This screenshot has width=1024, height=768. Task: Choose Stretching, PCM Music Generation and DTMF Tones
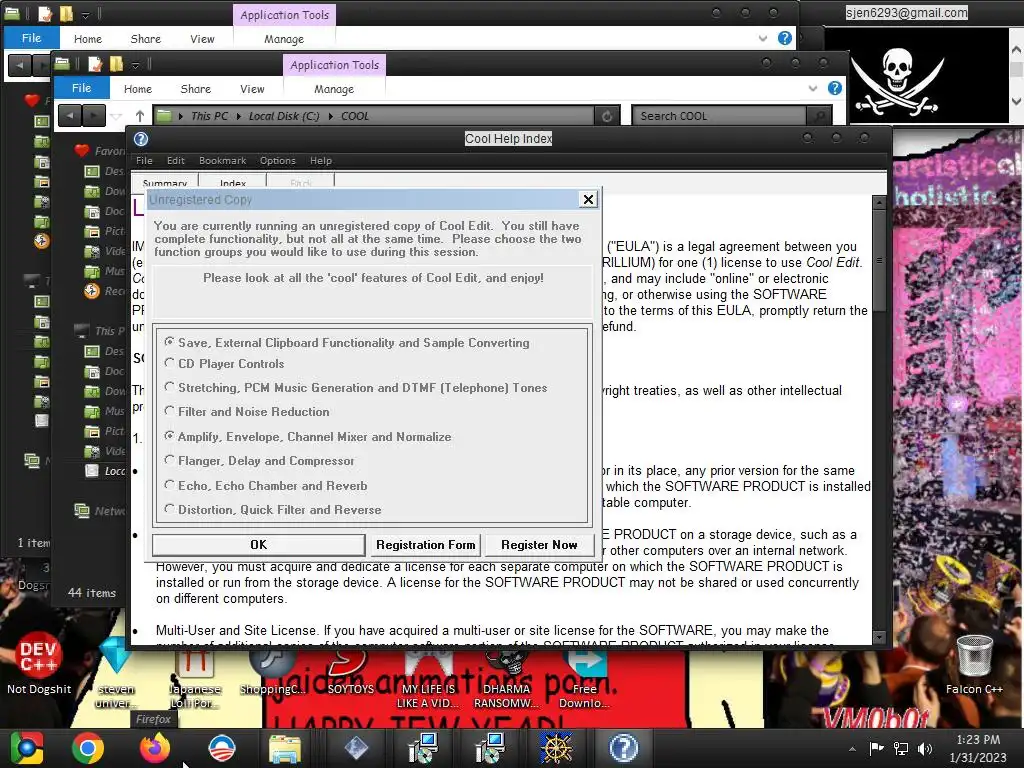tap(170, 387)
